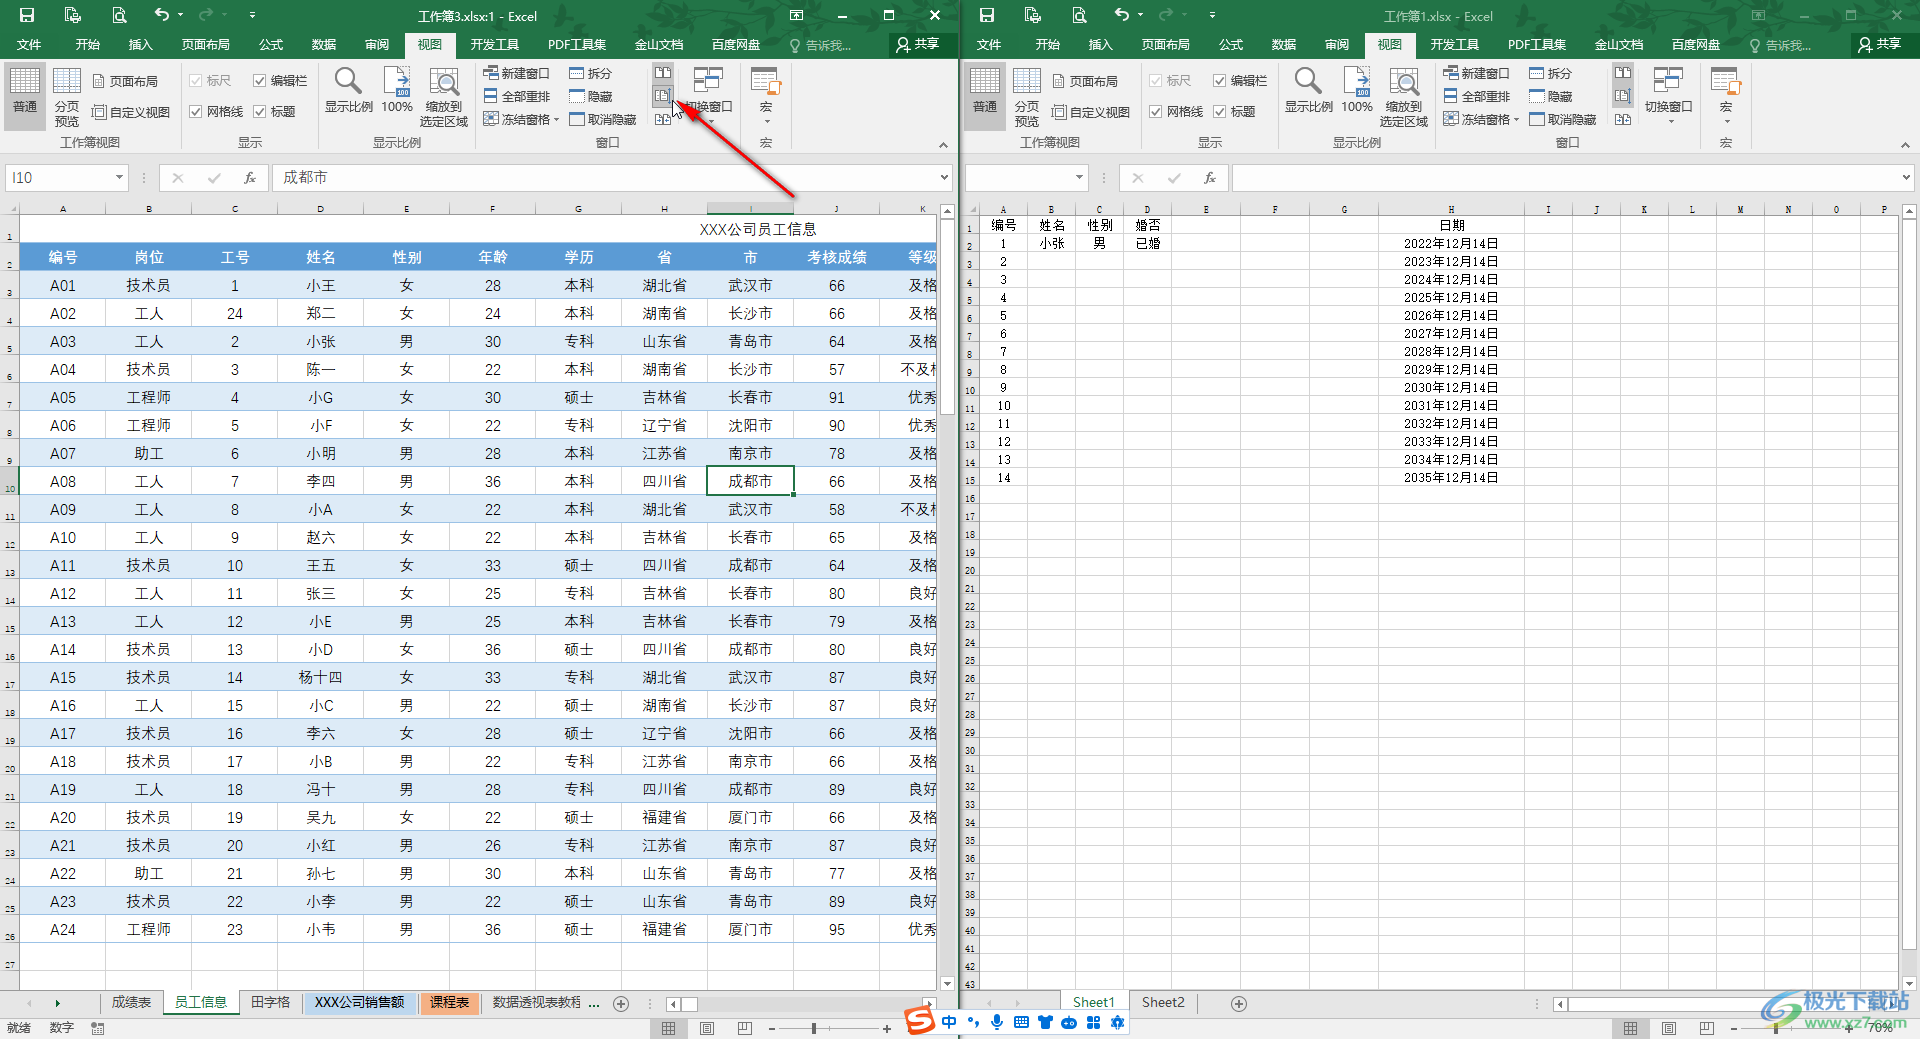Switch to page layout view in left status bar
The height and width of the screenshot is (1039, 1920).
coord(707,1028)
